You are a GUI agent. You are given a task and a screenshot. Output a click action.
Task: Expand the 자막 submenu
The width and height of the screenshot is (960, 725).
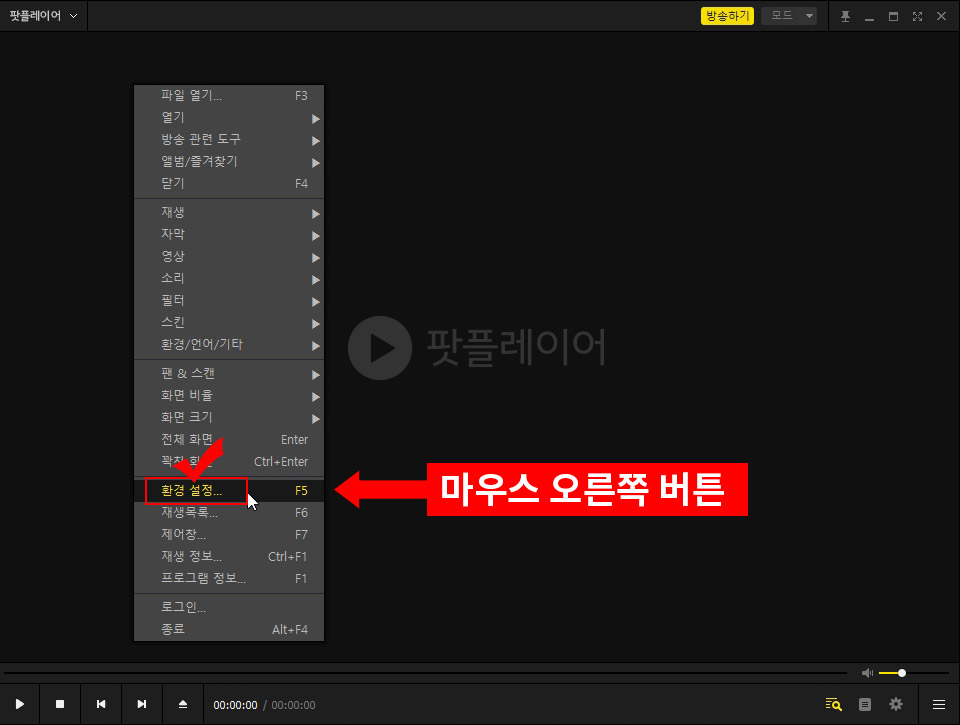click(x=229, y=235)
